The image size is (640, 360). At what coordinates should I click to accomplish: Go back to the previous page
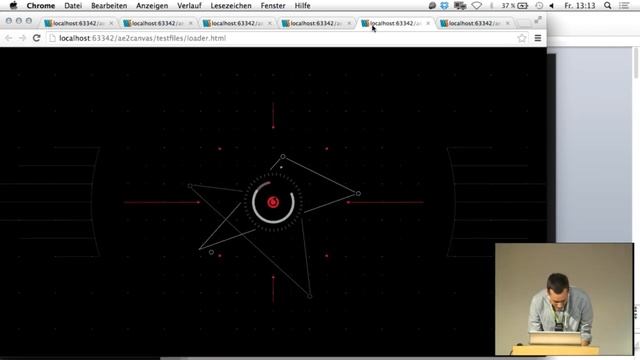[x=9, y=38]
